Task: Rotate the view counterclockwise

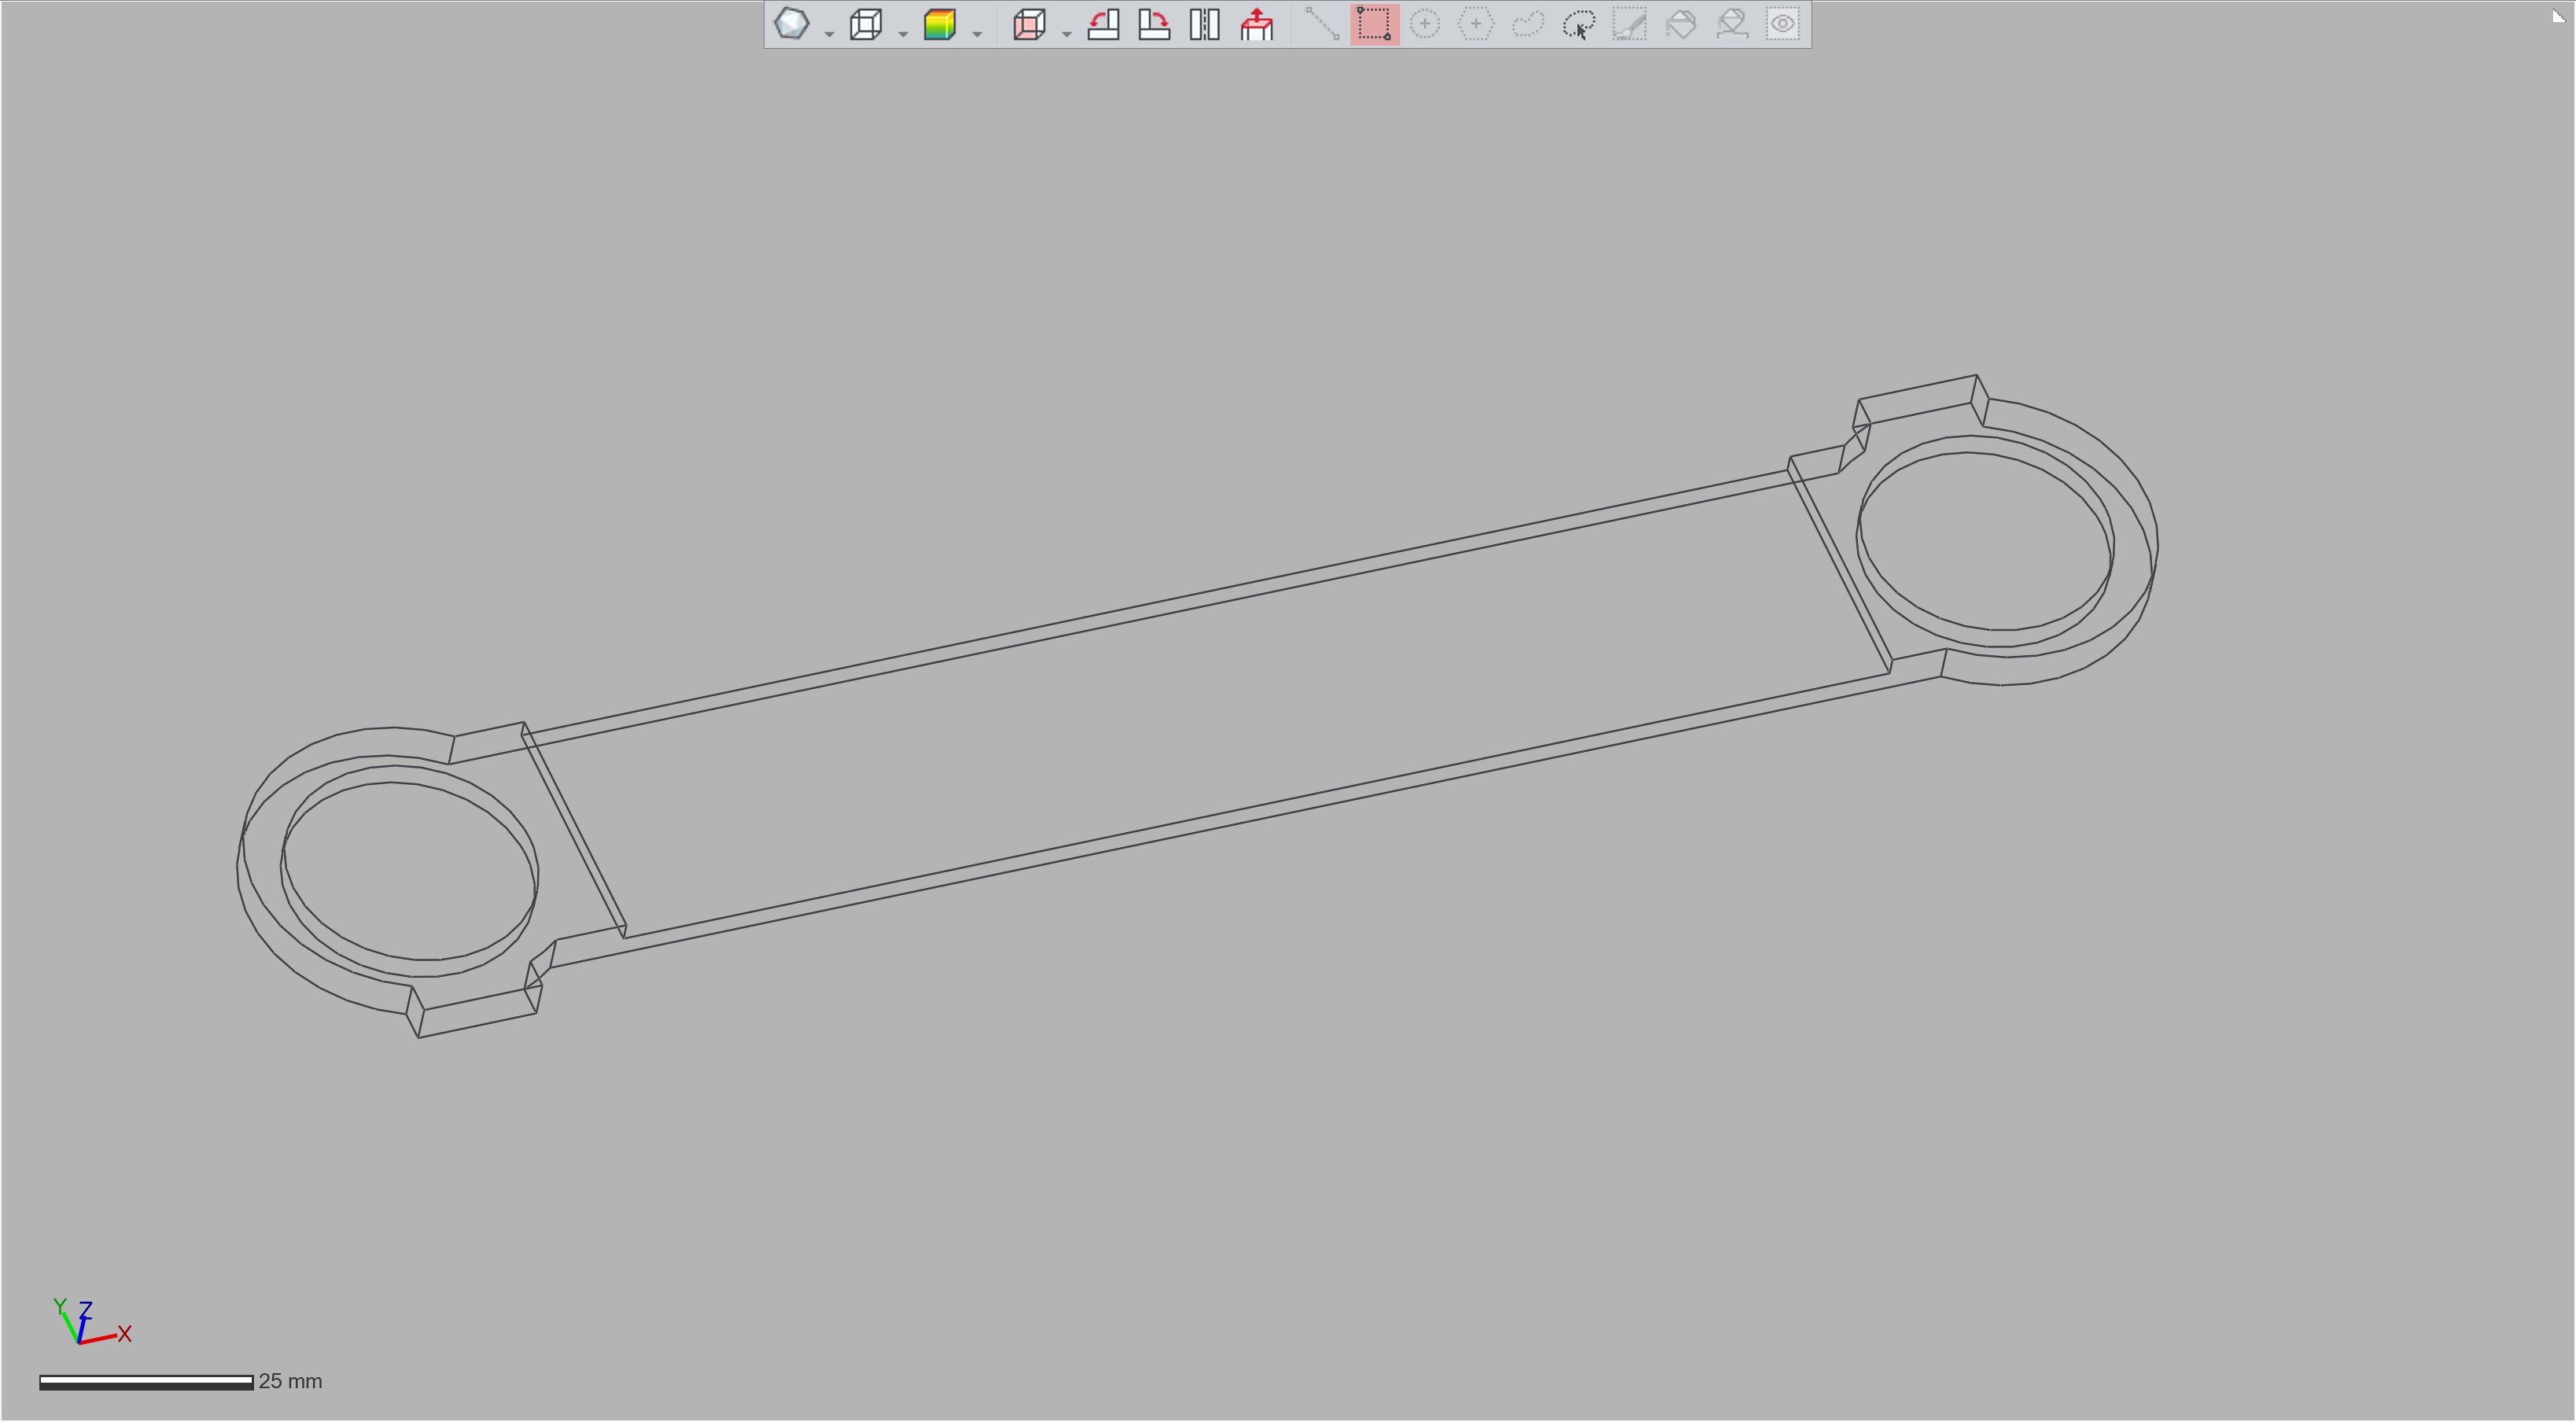Action: [x=1104, y=24]
